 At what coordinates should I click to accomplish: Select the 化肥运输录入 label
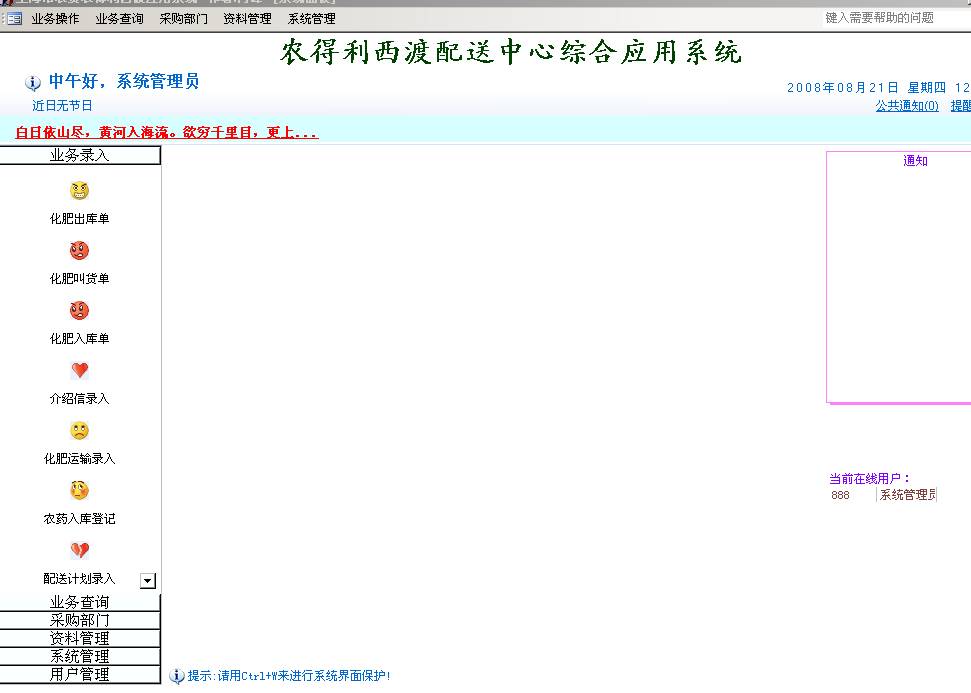79,459
